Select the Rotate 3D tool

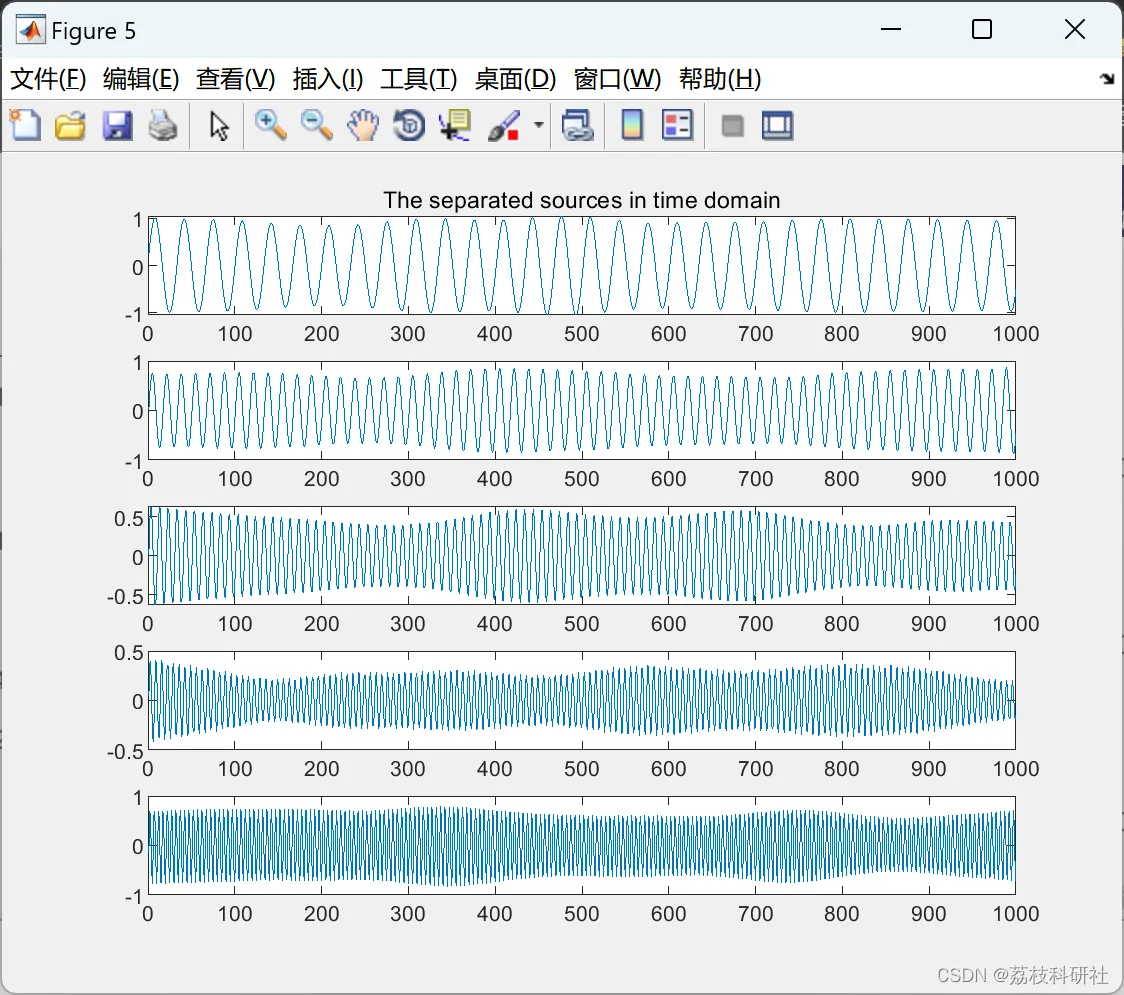409,126
